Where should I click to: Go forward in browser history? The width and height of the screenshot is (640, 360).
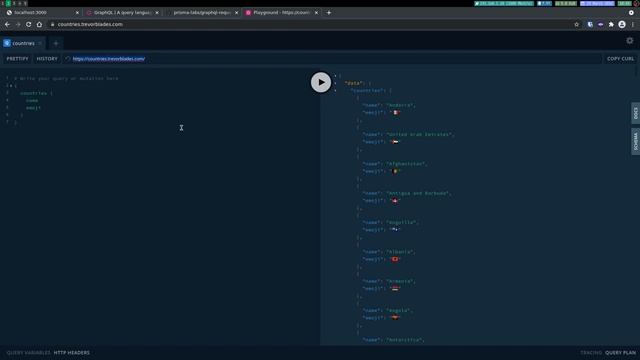coord(18,24)
